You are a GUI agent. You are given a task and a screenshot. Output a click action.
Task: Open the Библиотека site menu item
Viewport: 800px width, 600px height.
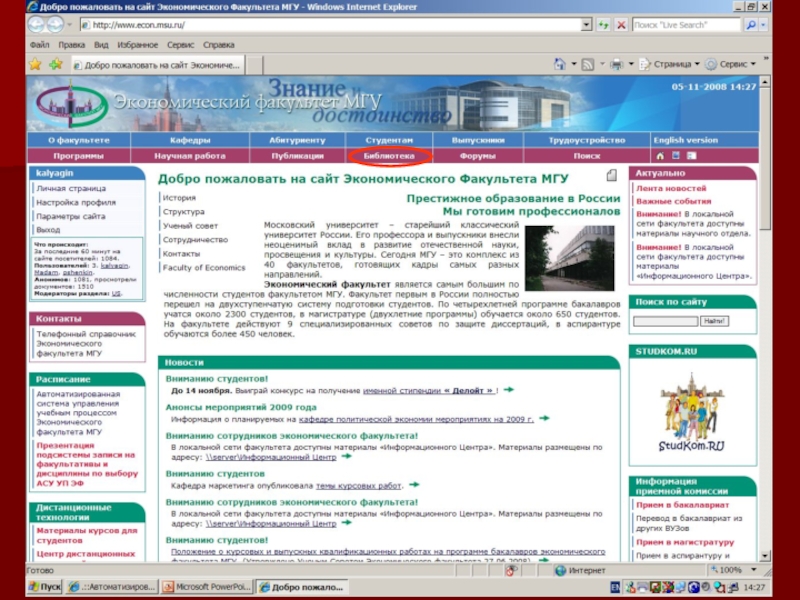(389, 156)
